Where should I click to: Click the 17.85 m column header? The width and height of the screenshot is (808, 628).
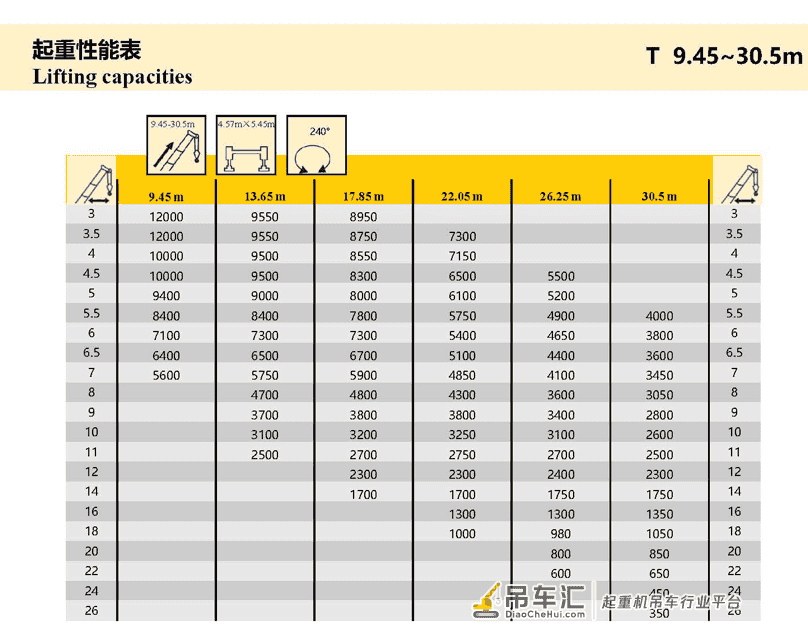click(363, 196)
